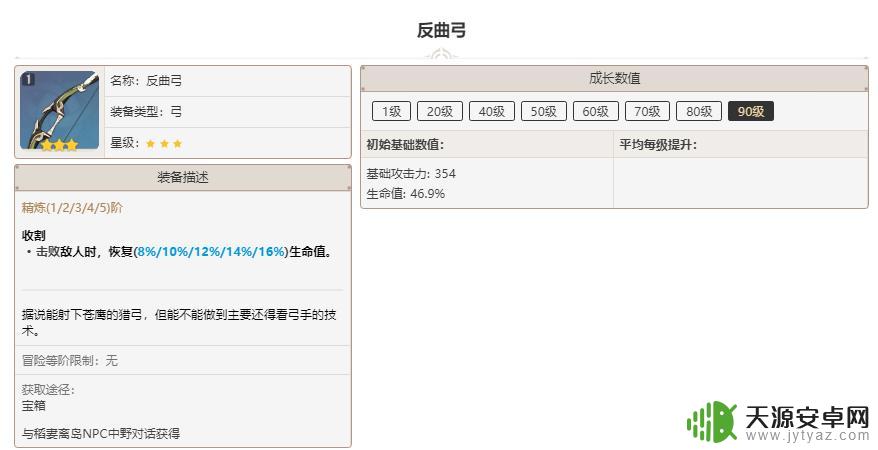Click the 基础攻击力: 354 value

(x=411, y=174)
